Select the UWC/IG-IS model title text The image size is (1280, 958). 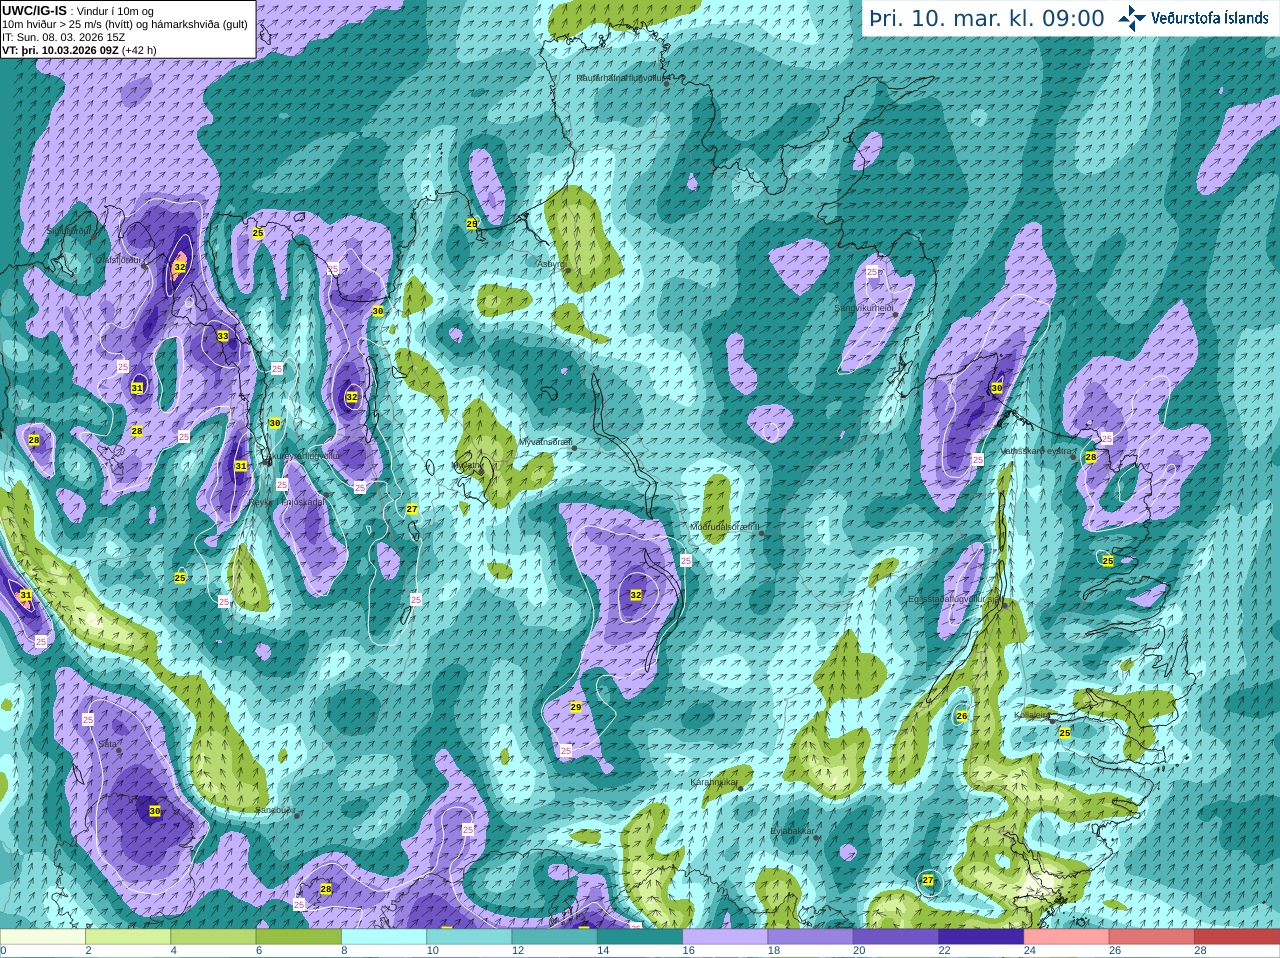click(34, 11)
